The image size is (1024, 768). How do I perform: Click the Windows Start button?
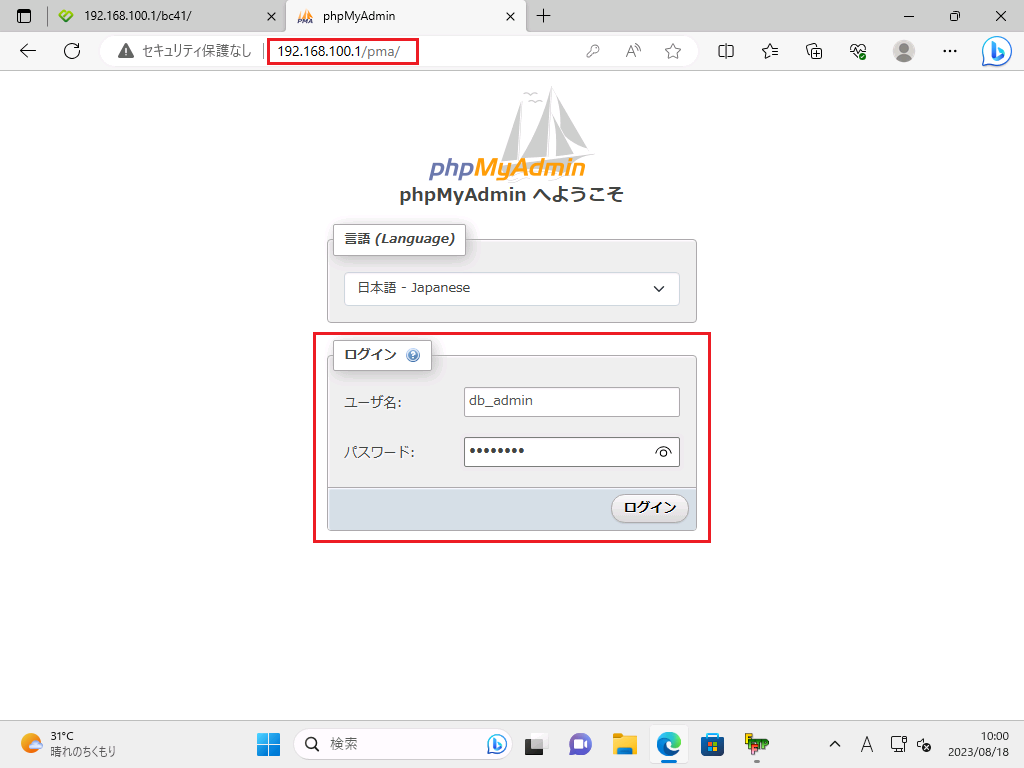[x=268, y=744]
